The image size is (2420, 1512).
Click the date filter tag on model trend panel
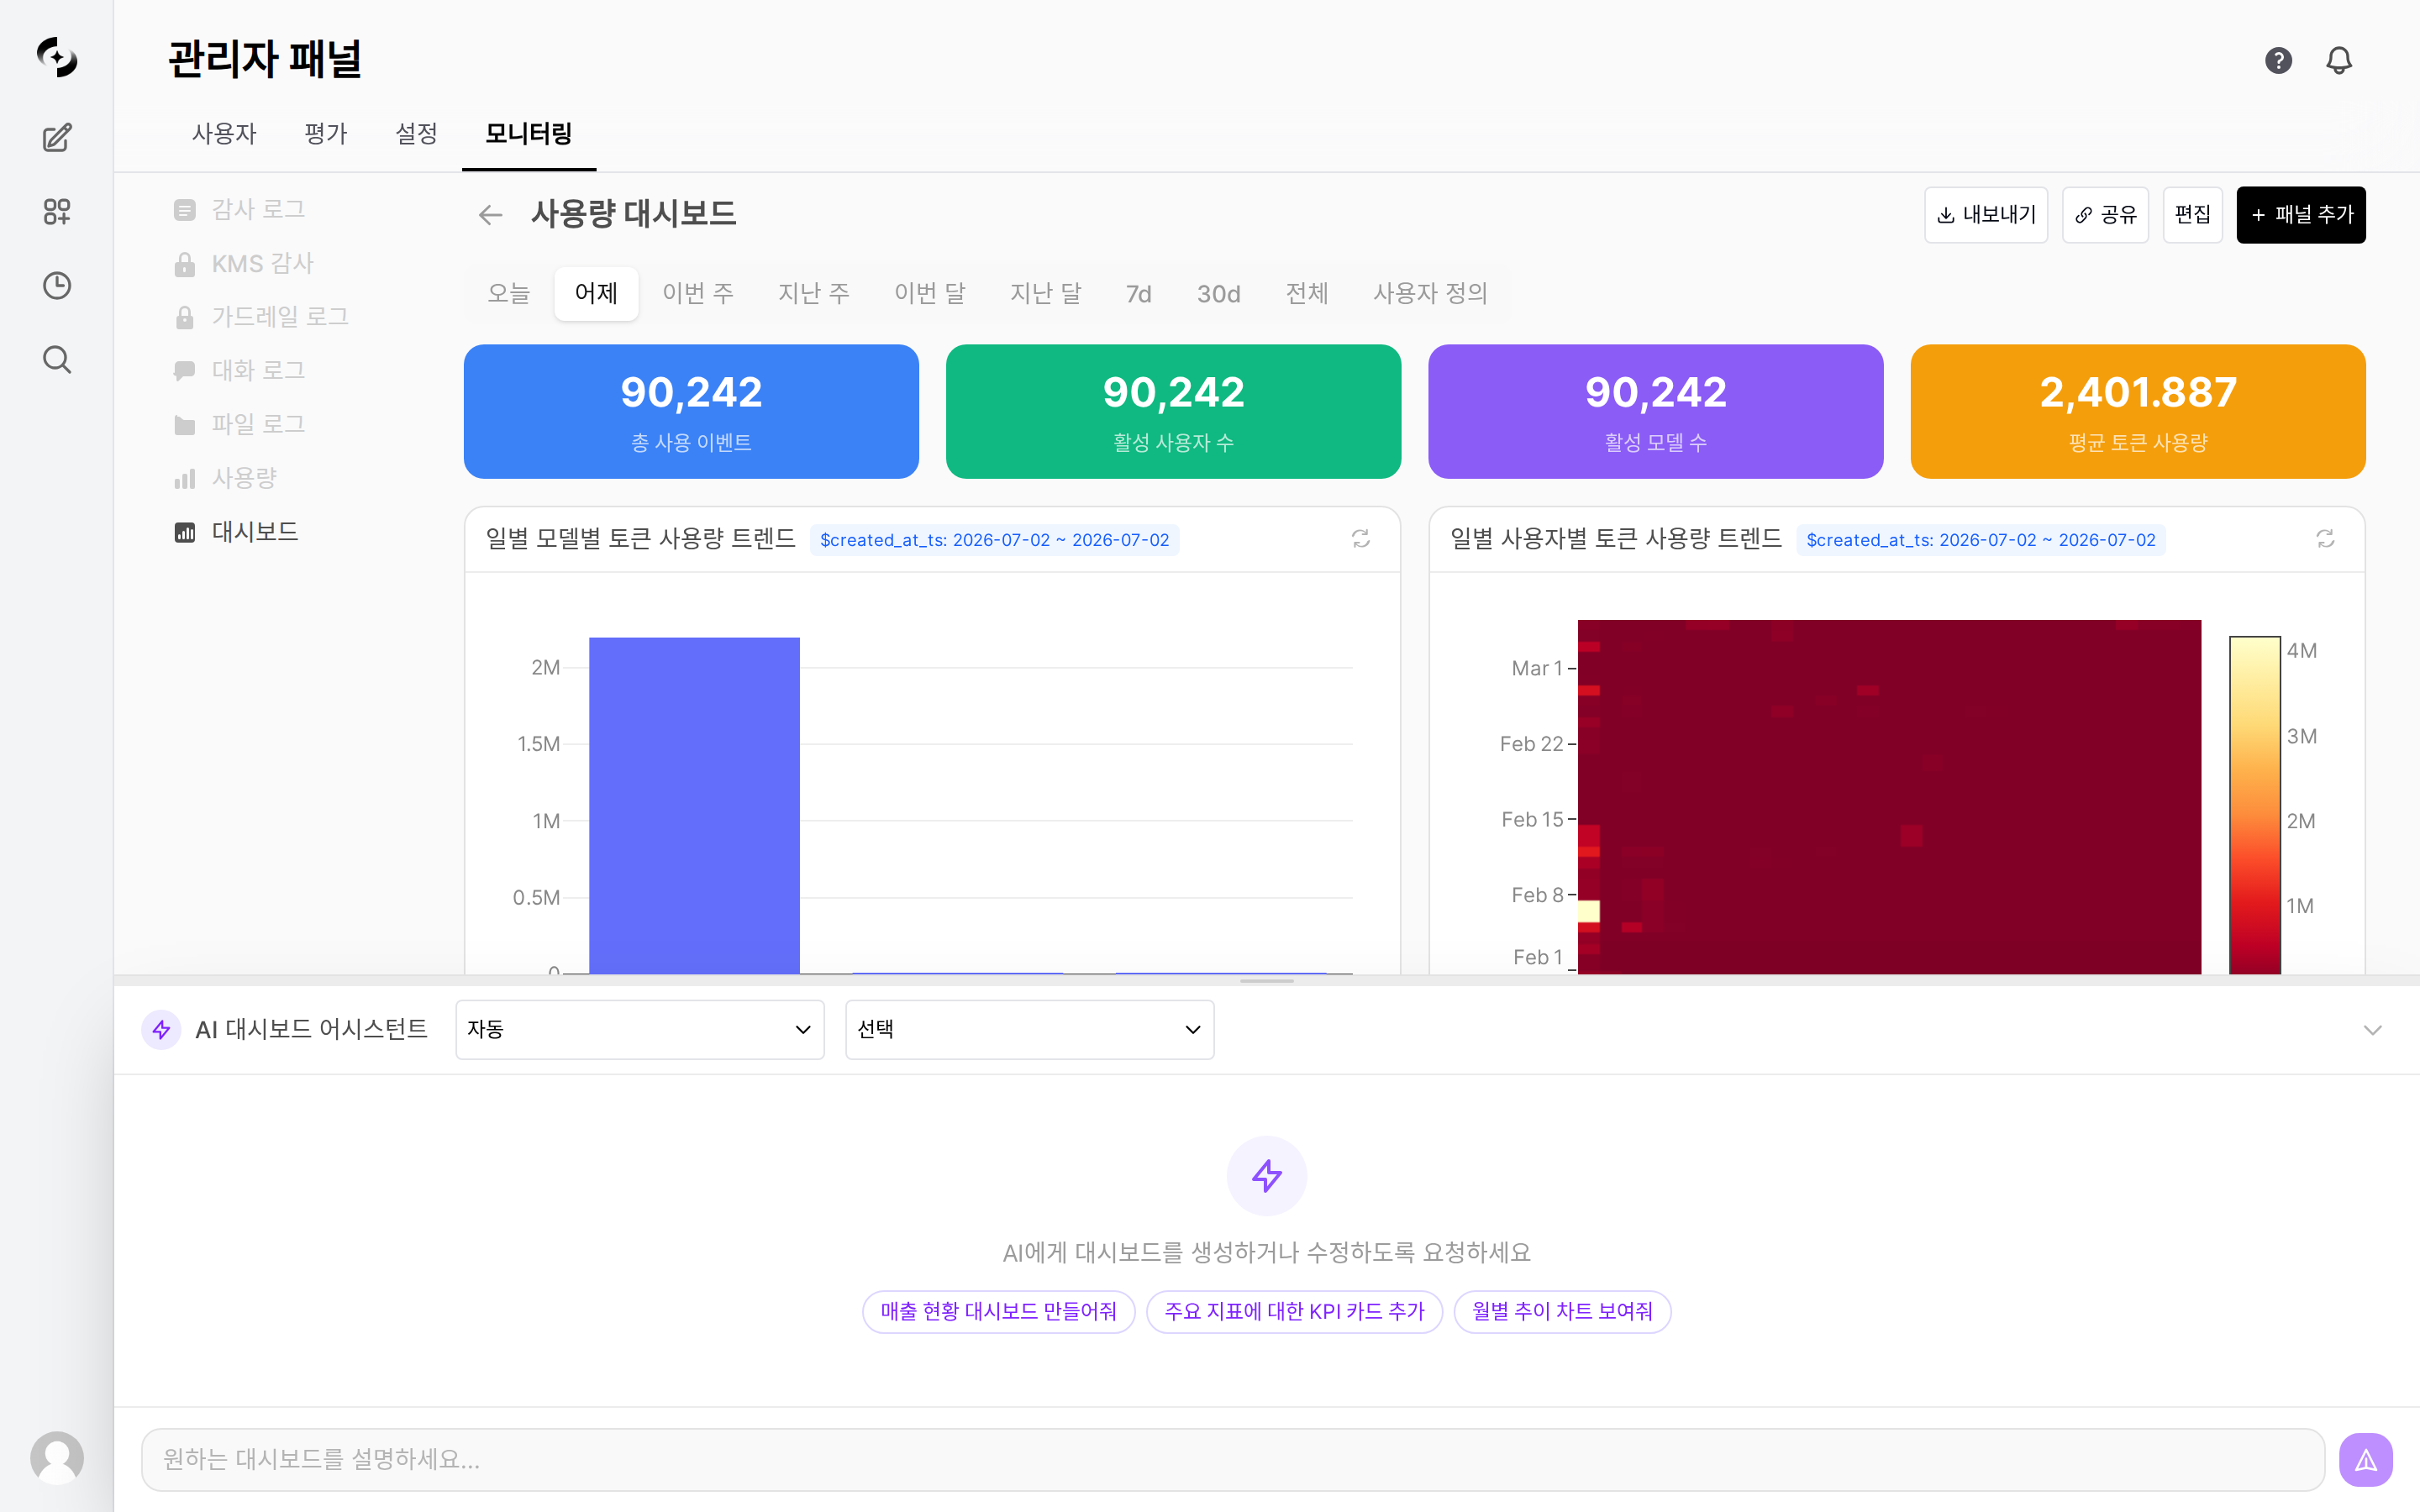pos(994,540)
